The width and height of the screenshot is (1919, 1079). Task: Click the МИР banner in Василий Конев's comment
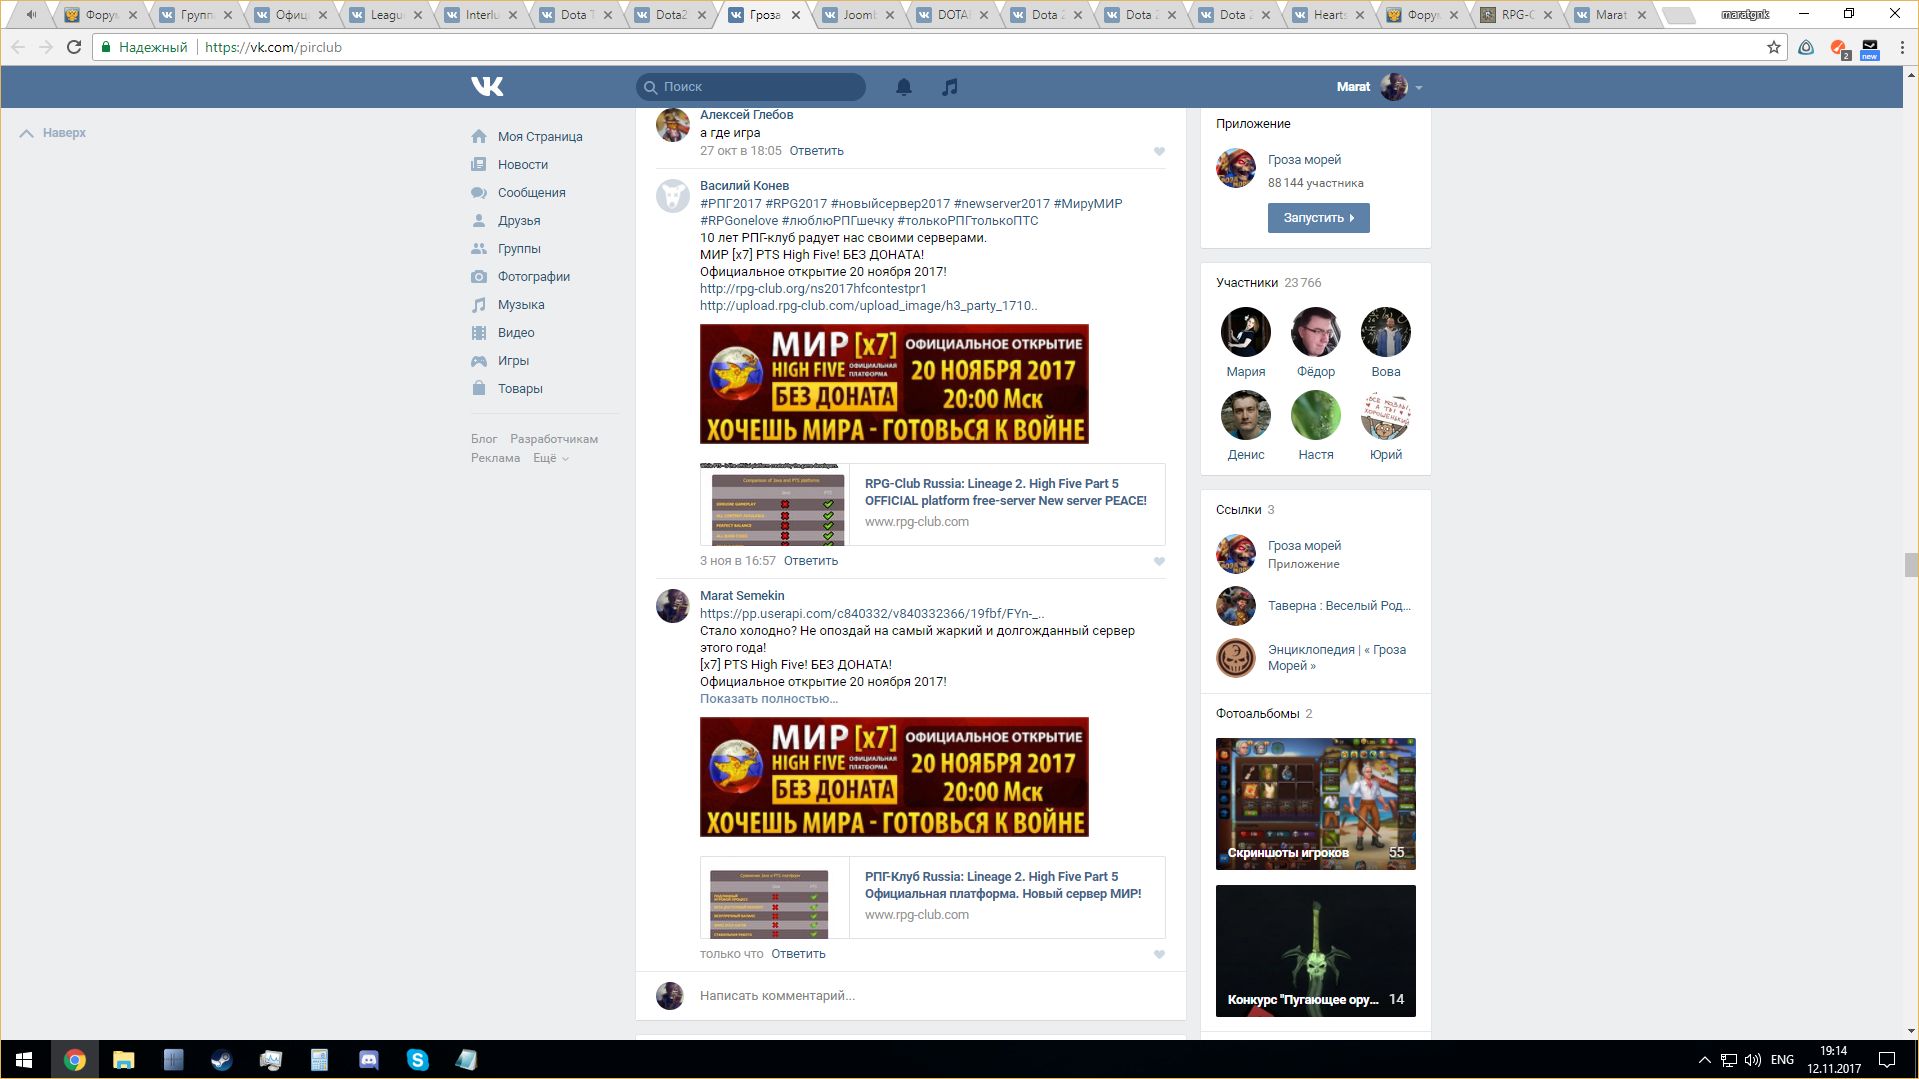894,384
